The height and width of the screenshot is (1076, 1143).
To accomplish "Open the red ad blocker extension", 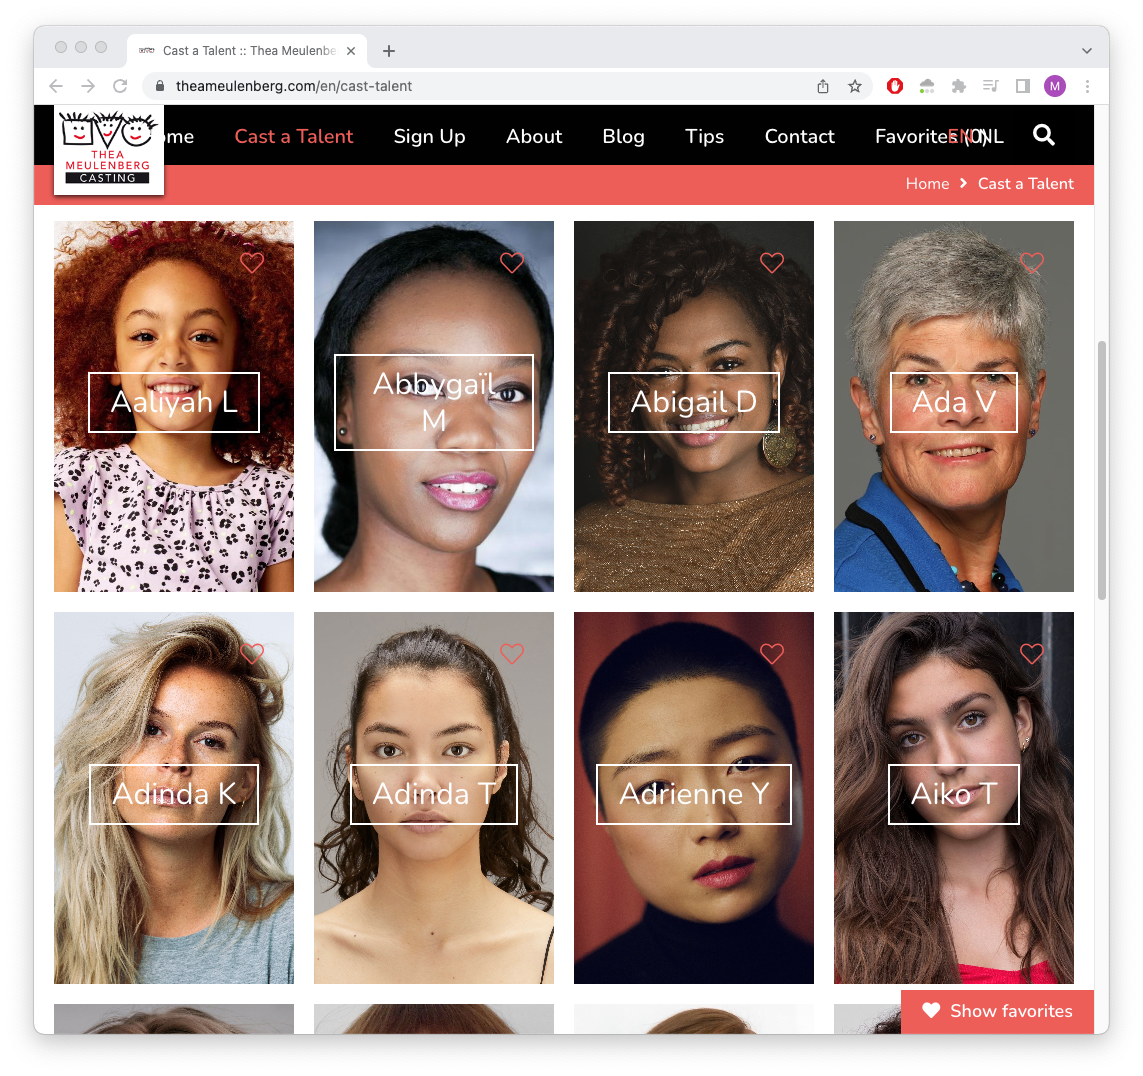I will click(895, 86).
